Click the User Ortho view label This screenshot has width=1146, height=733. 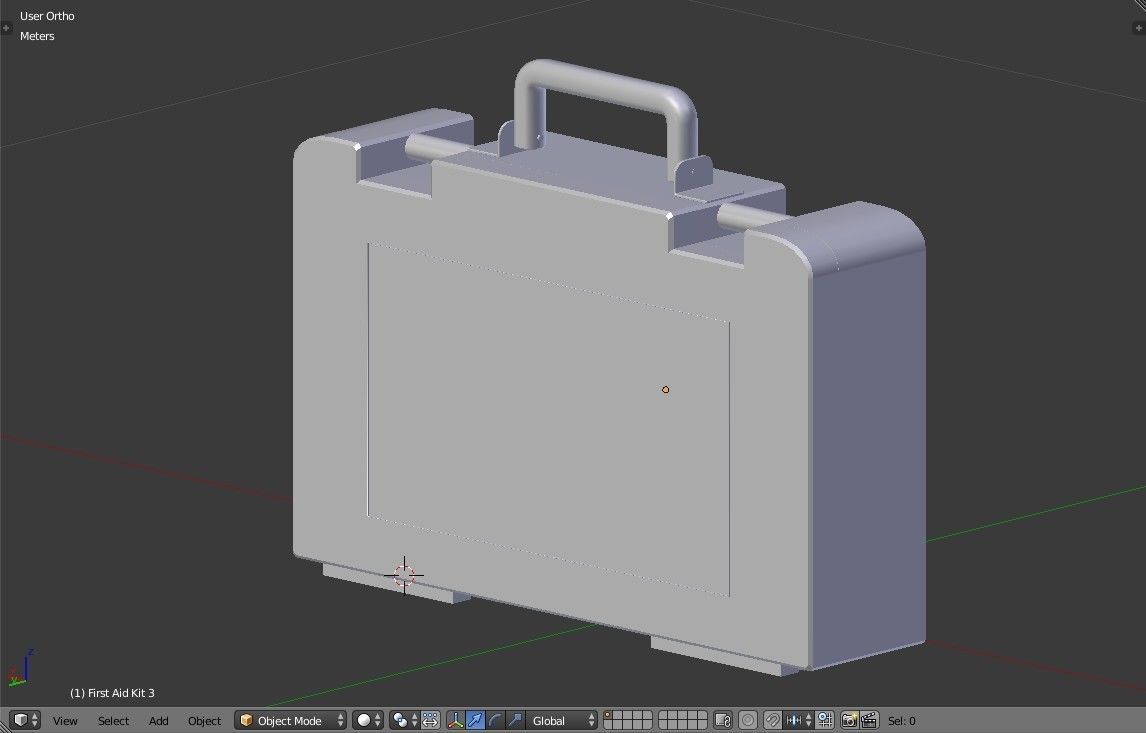click(47, 16)
